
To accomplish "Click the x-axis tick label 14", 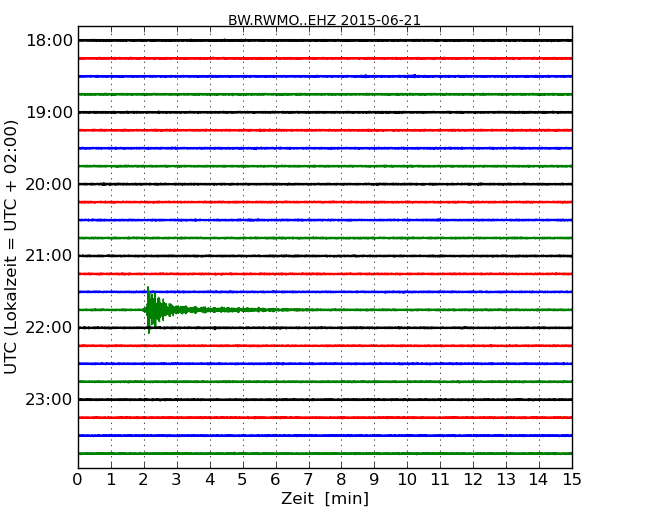I will coord(539,479).
